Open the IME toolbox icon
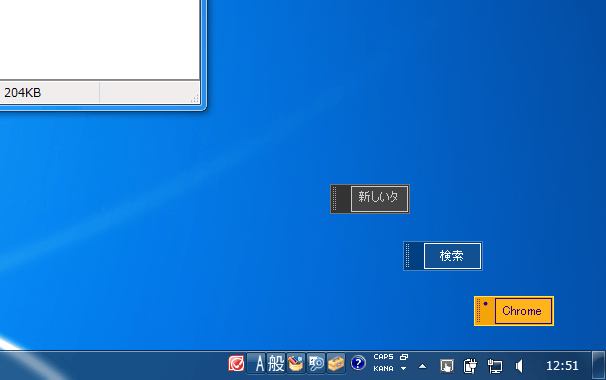This screenshot has height=380, width=606. [x=336, y=363]
